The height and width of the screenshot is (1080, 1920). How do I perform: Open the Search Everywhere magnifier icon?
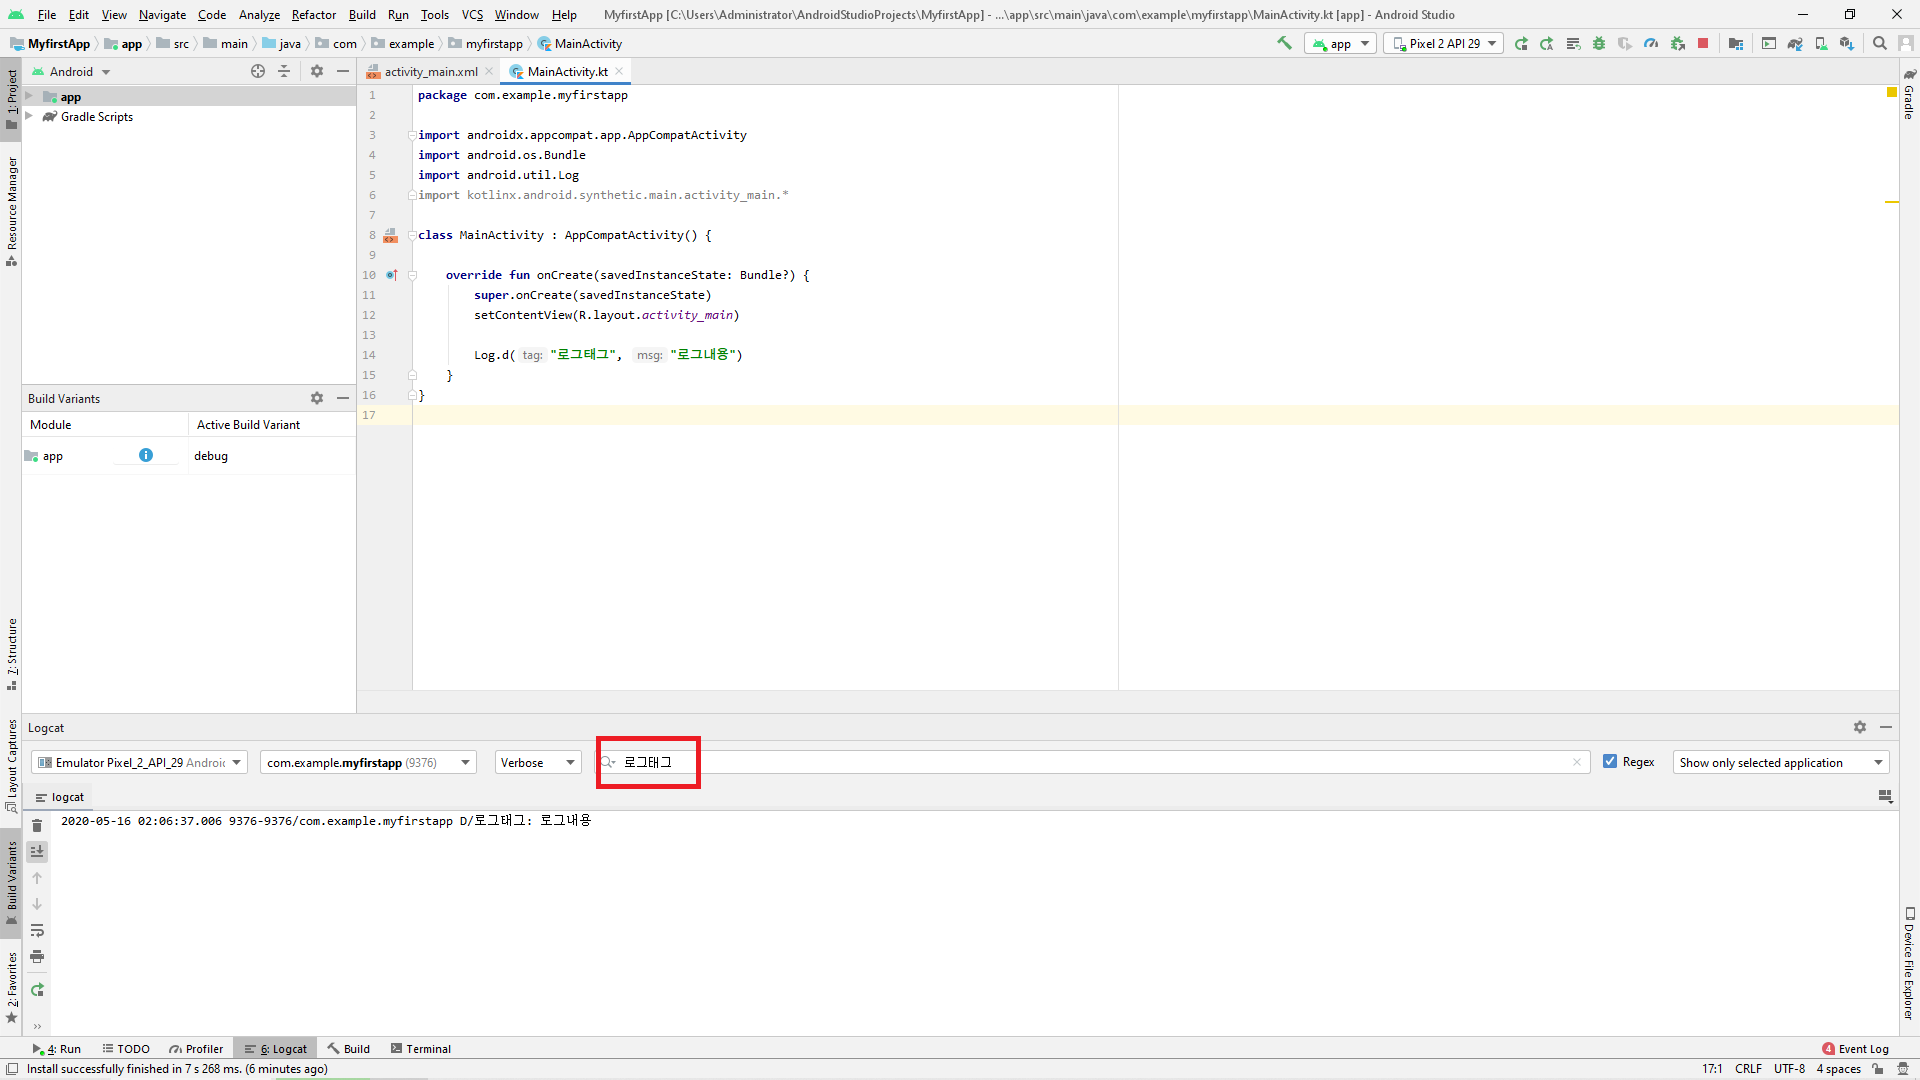pyautogui.click(x=1880, y=43)
